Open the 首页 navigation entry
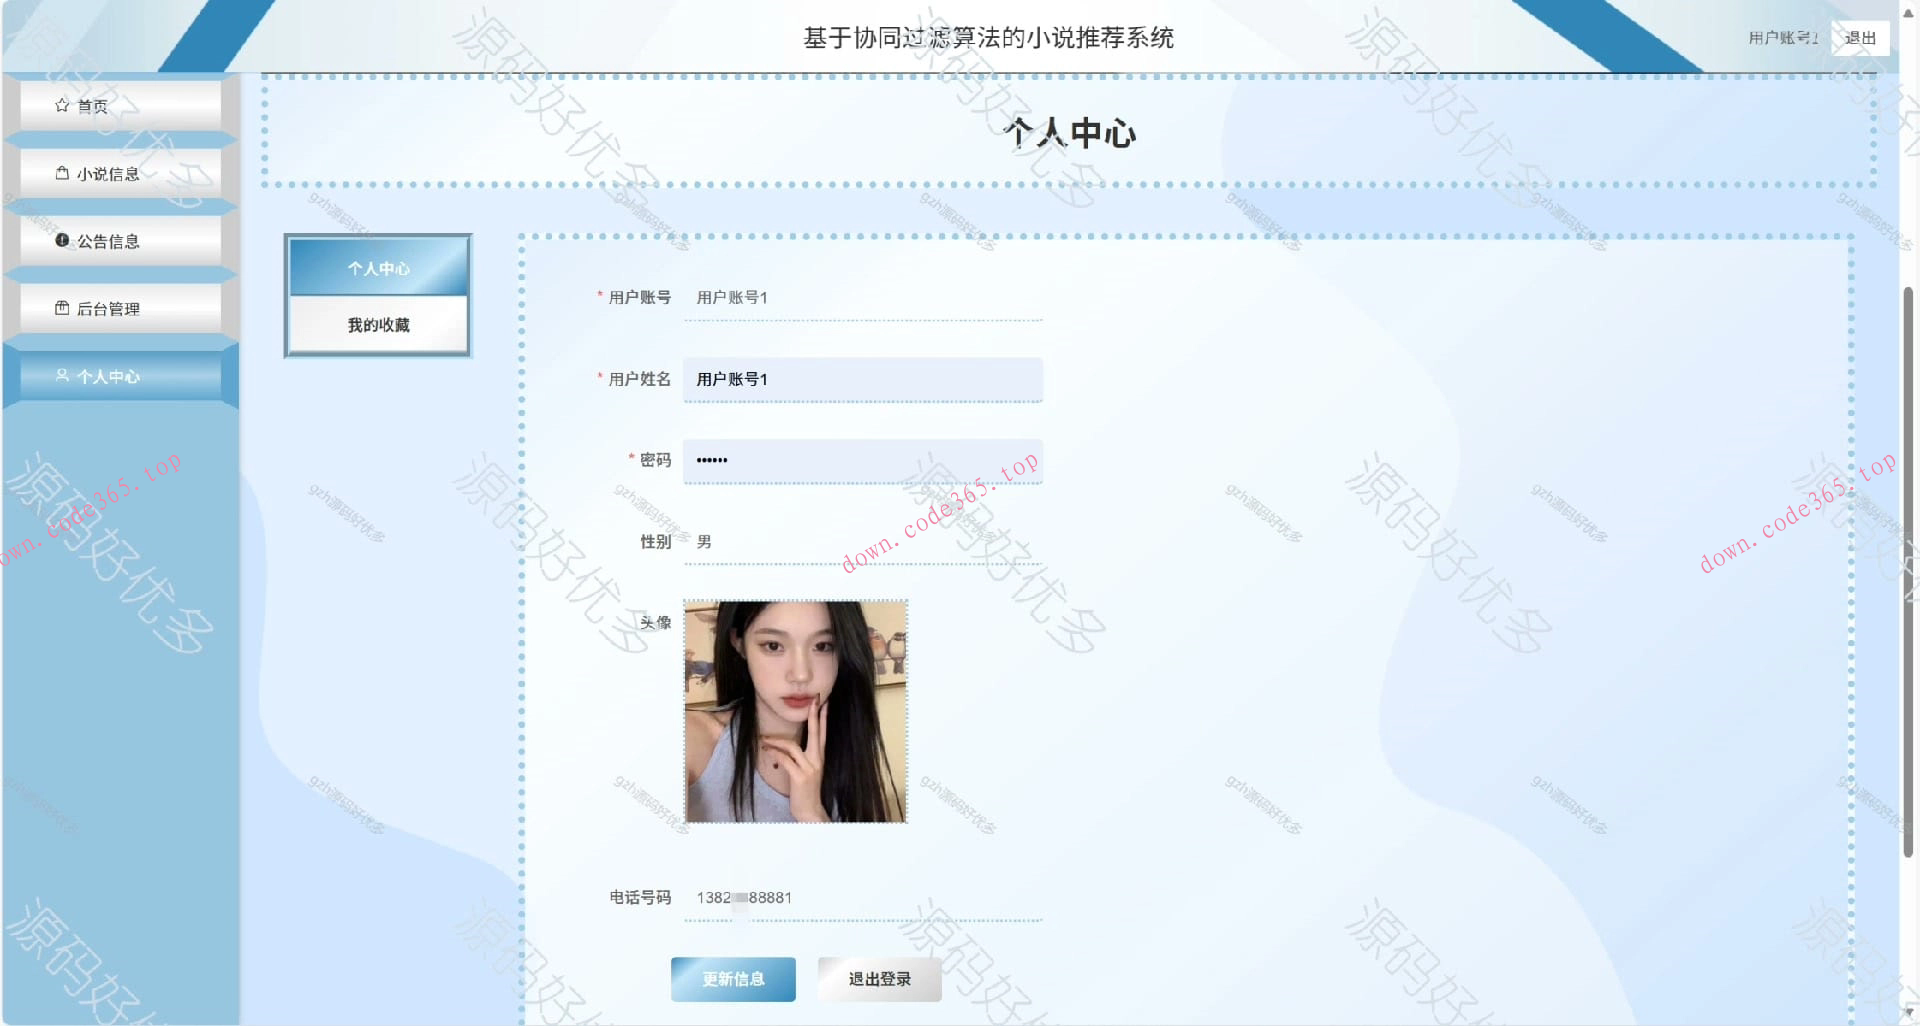Viewport: 1920px width, 1026px height. tap(90, 104)
